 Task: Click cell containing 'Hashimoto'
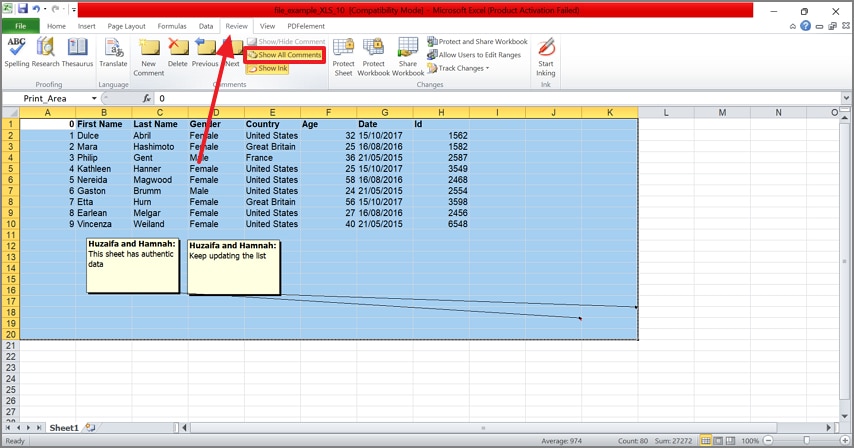tap(160, 147)
